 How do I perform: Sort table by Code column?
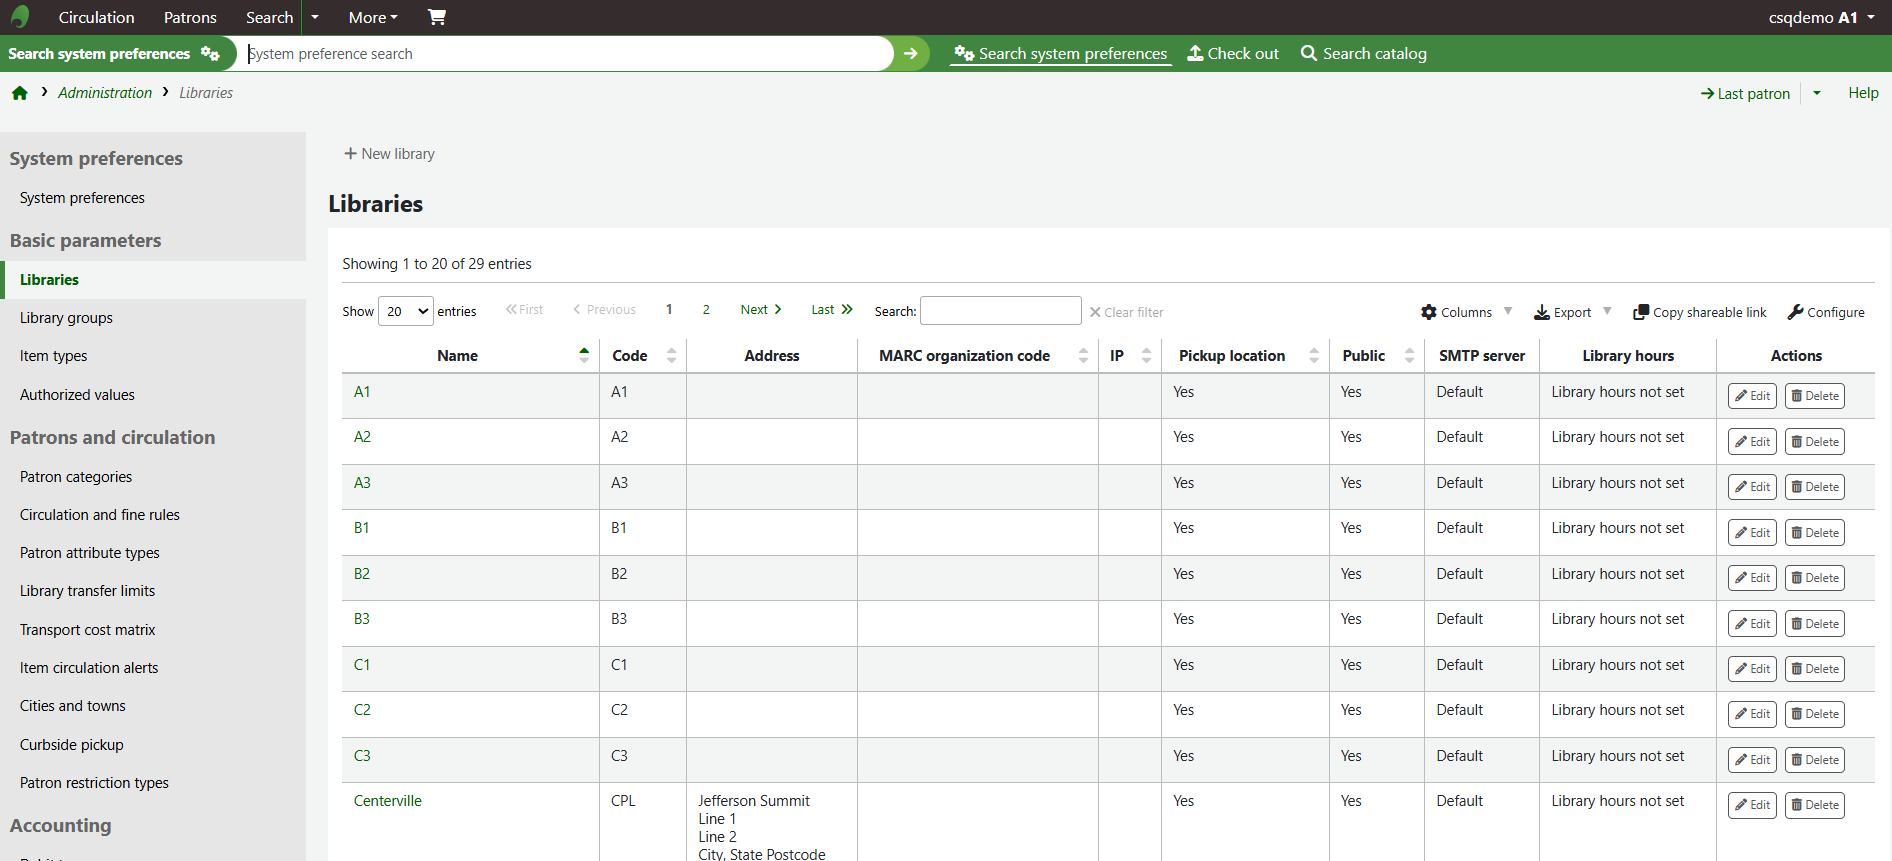click(x=643, y=356)
